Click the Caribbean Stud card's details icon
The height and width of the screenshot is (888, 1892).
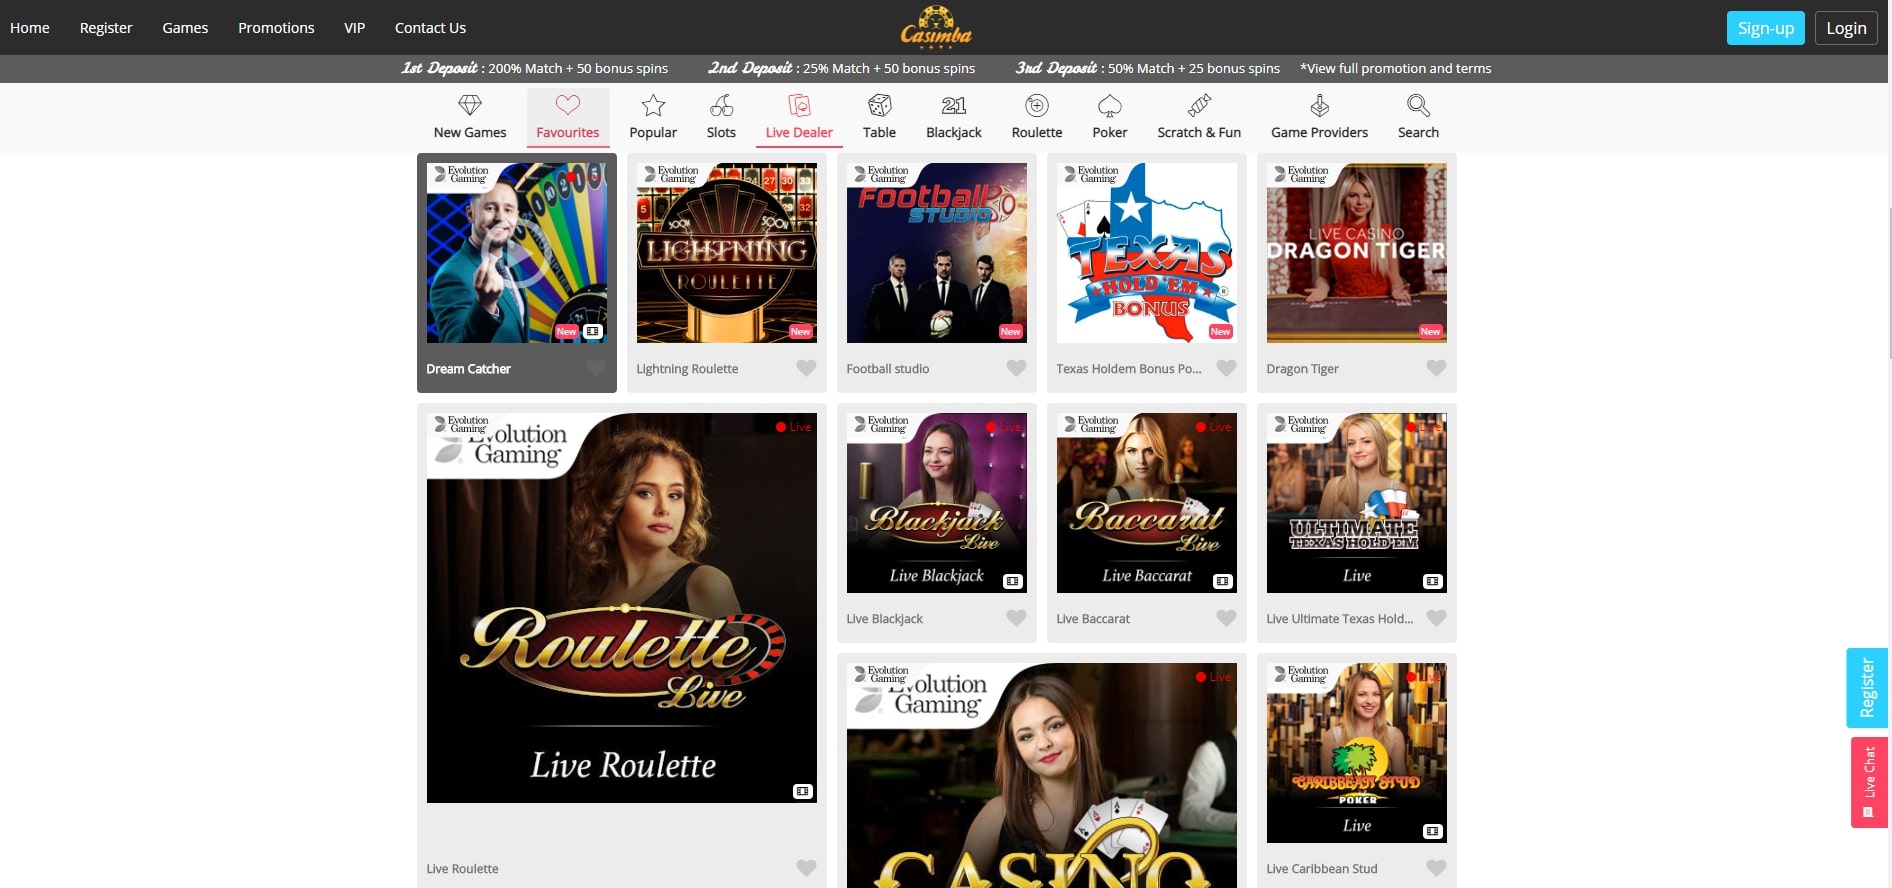[x=1432, y=831]
